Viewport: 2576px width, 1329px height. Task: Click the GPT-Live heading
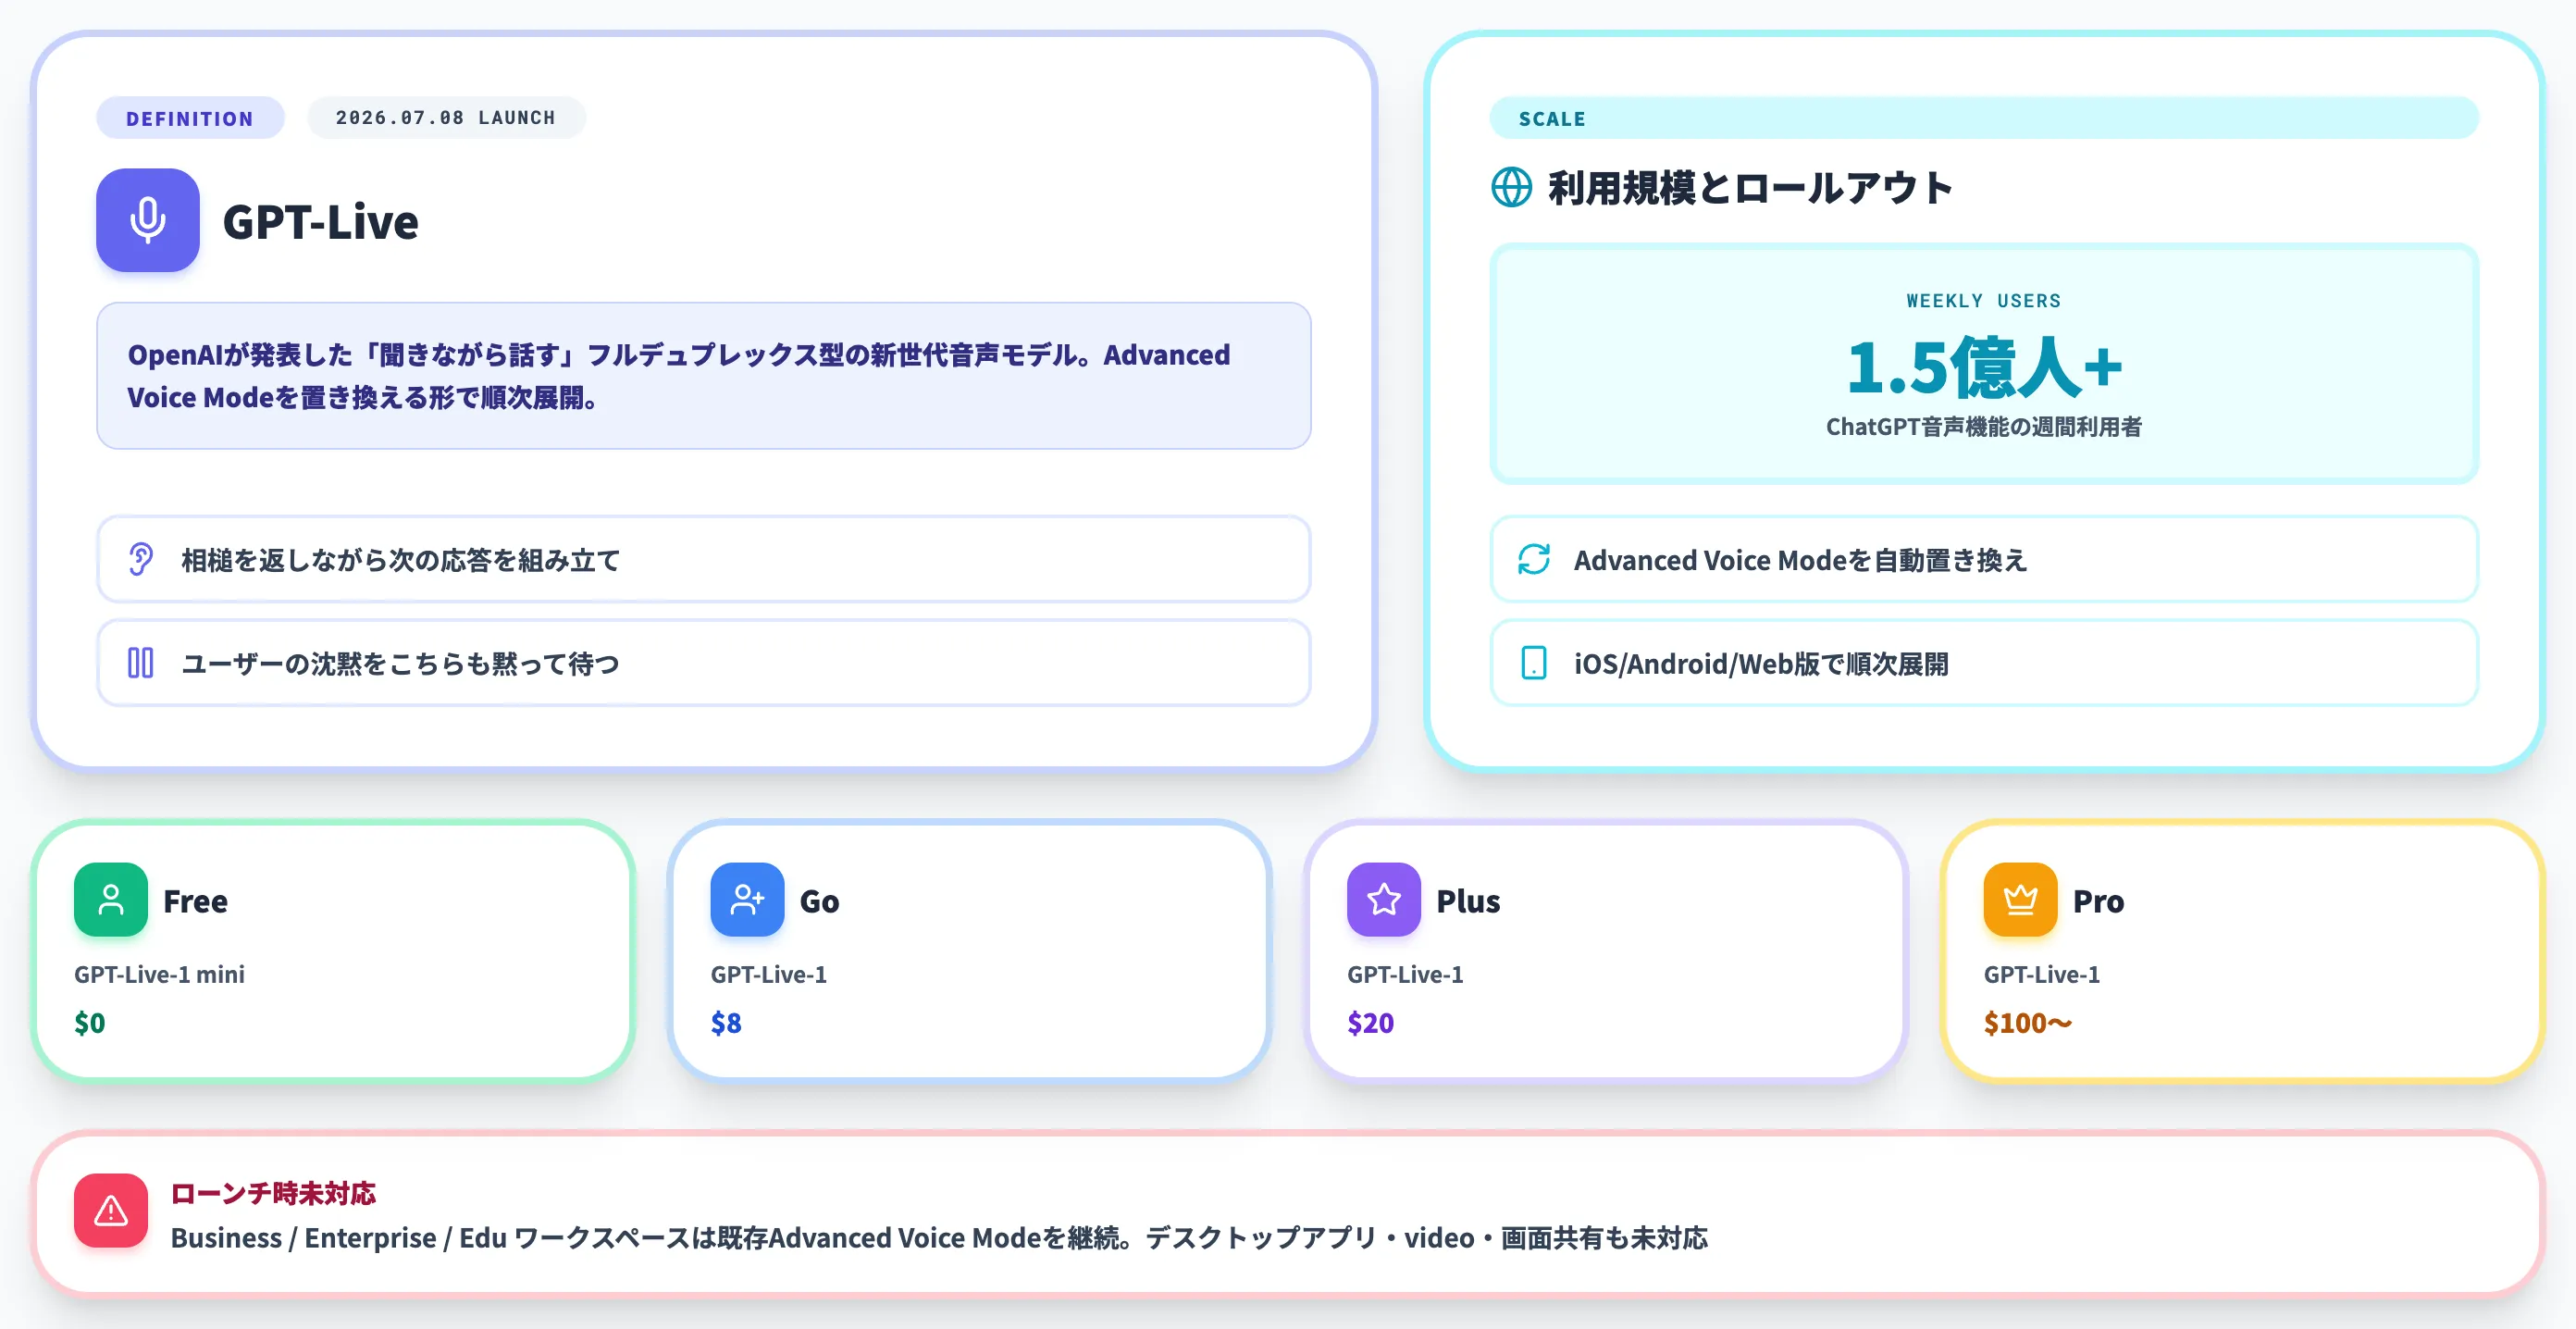tap(321, 221)
